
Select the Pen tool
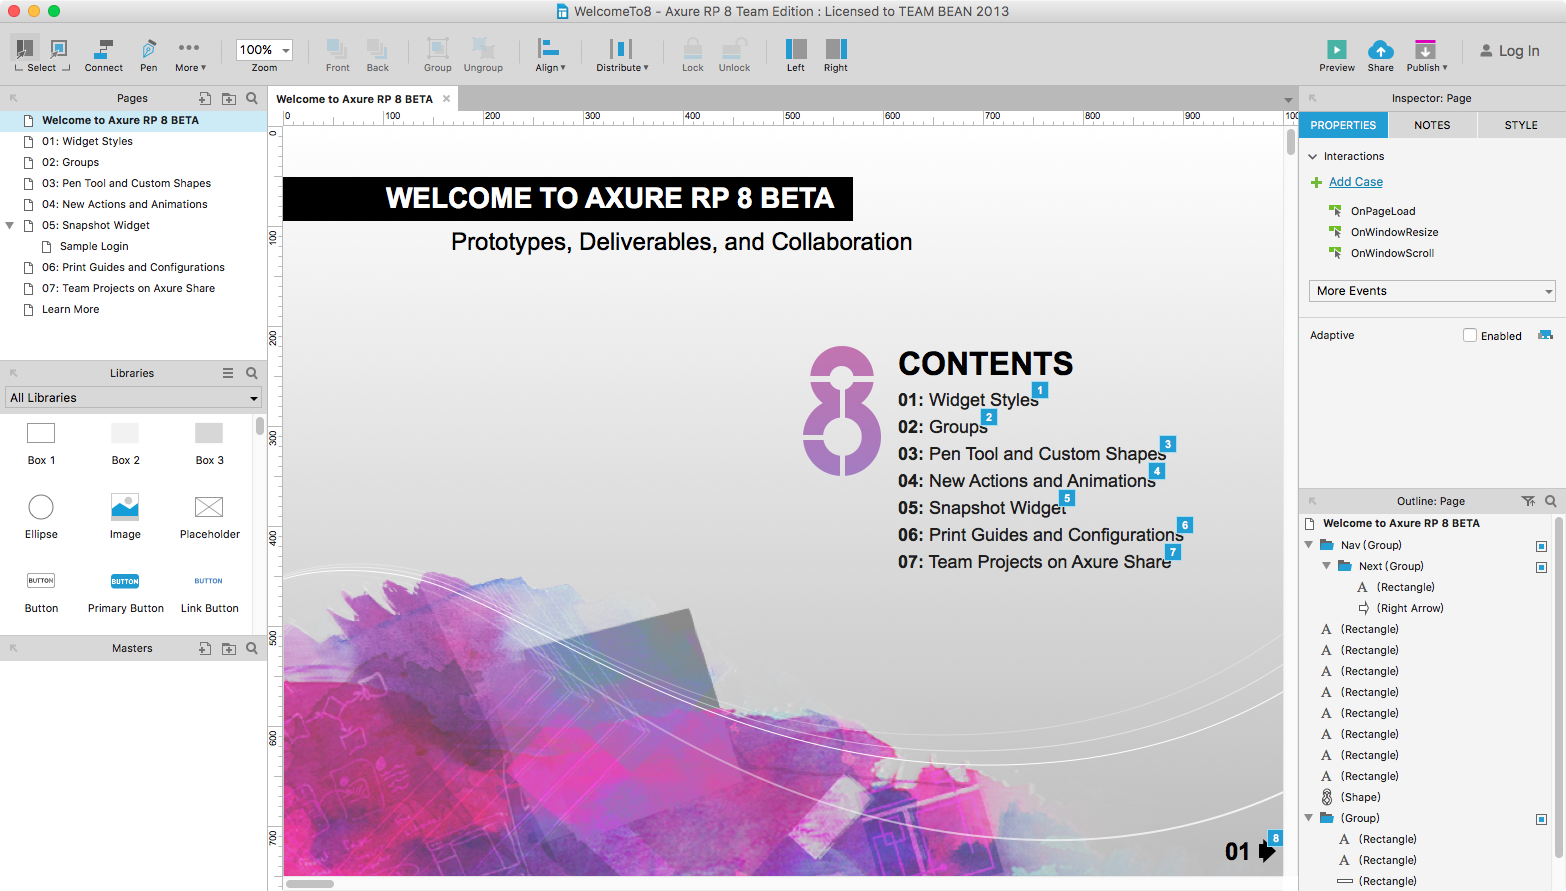tap(148, 55)
